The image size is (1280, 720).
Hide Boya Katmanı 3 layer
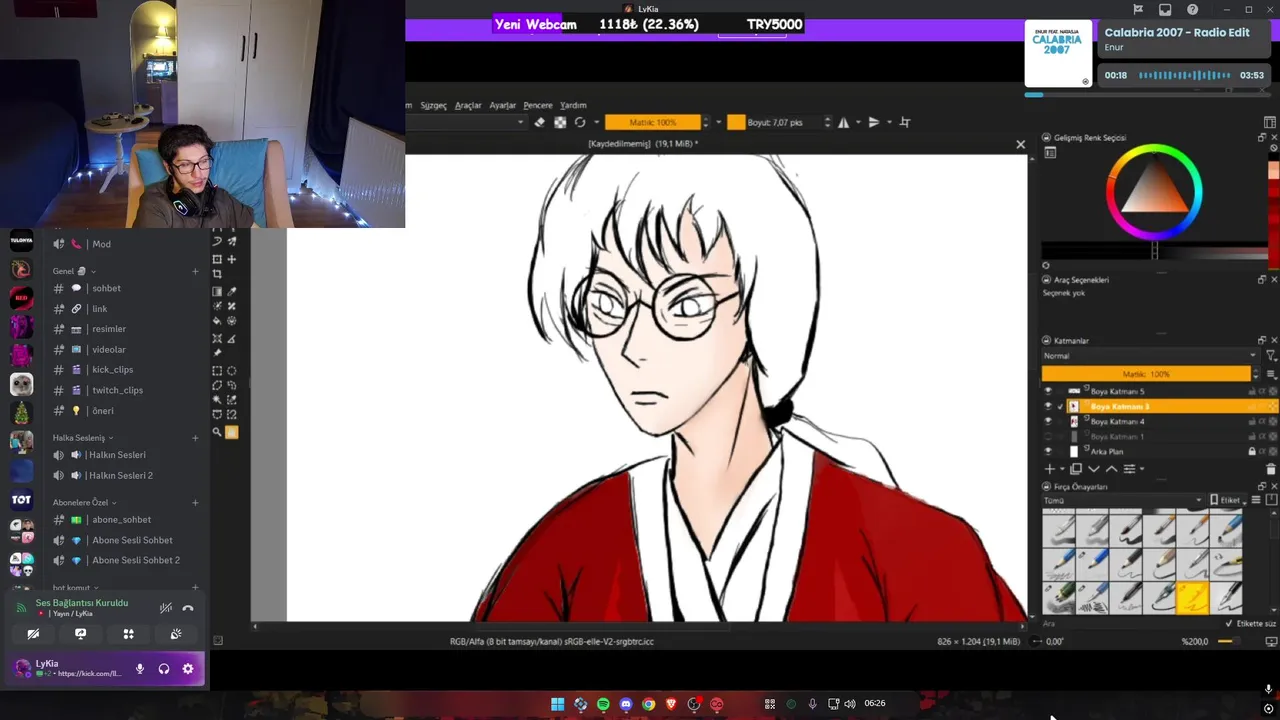[1048, 407]
